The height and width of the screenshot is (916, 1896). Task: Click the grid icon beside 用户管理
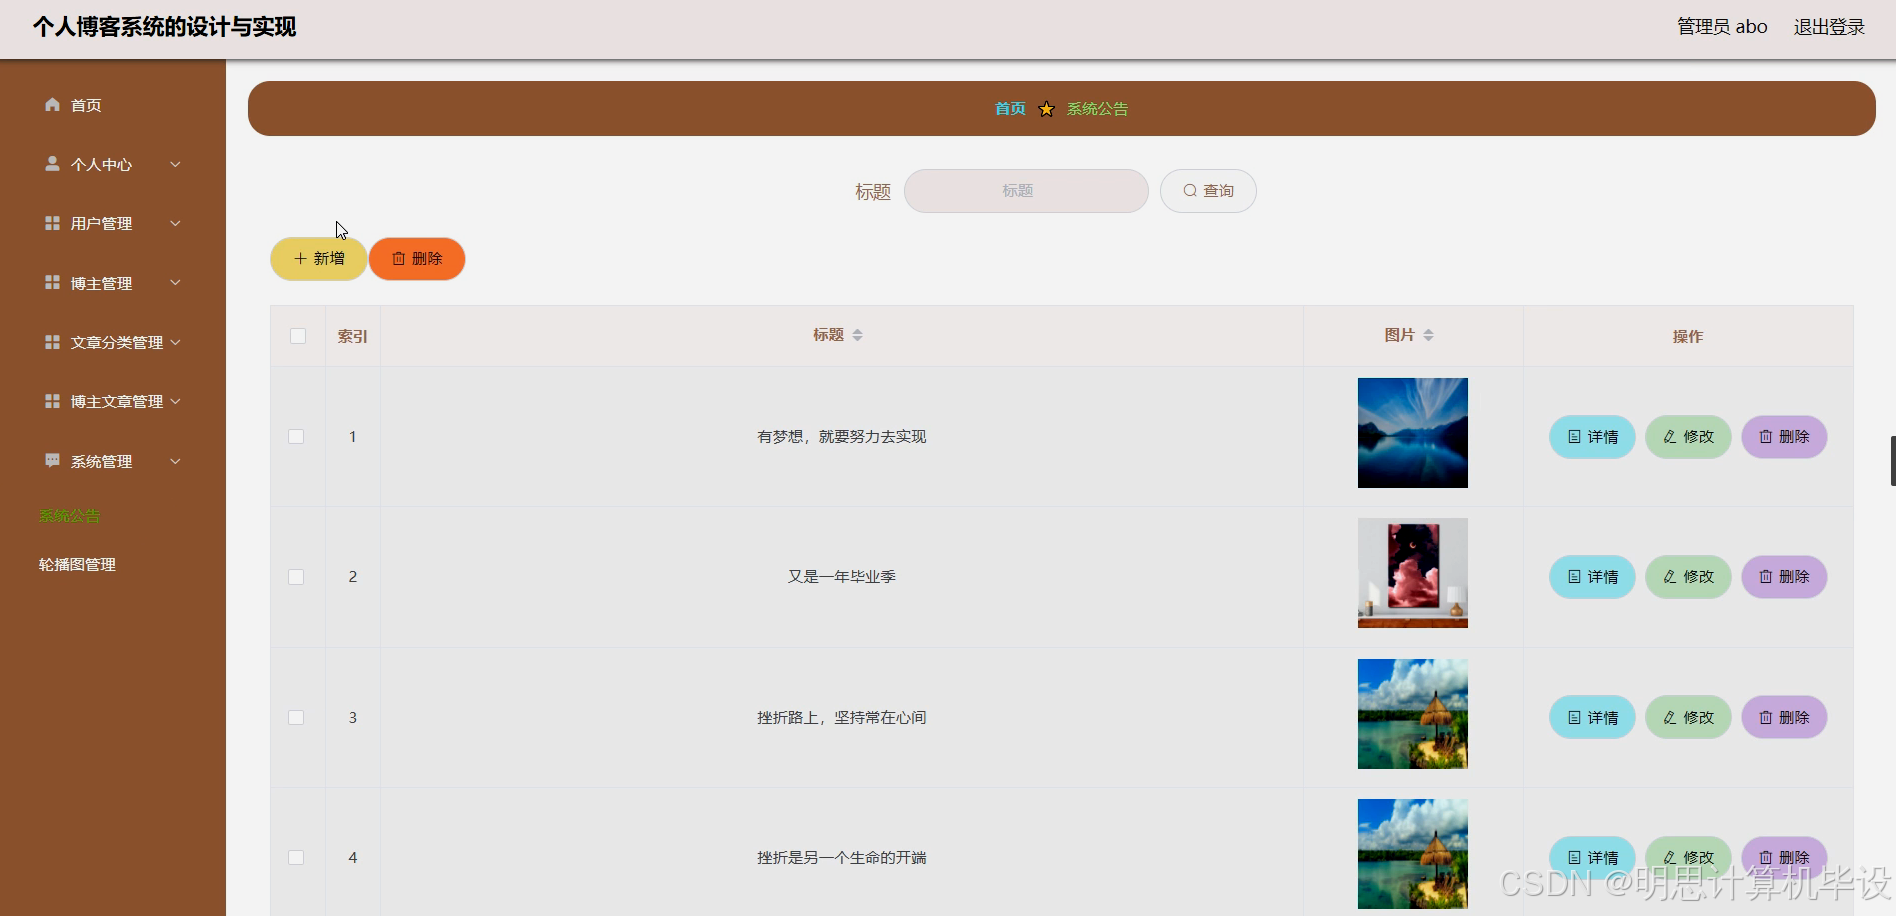pos(52,223)
